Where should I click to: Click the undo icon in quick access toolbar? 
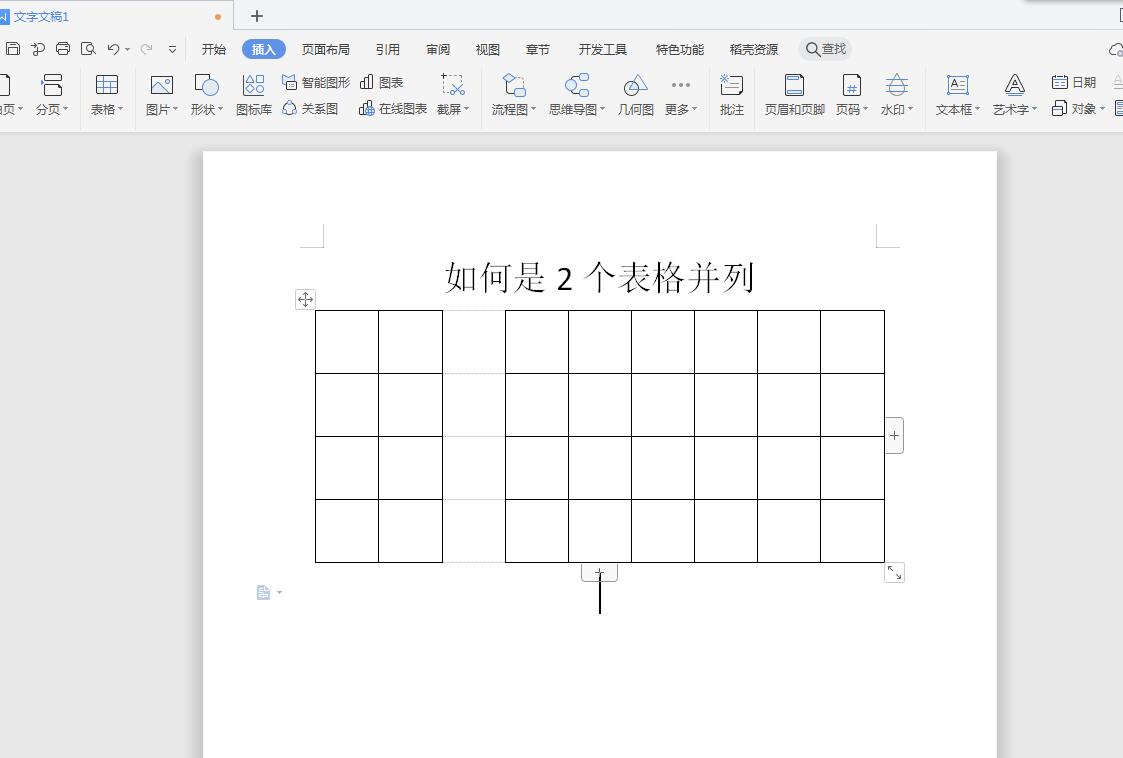tap(113, 47)
